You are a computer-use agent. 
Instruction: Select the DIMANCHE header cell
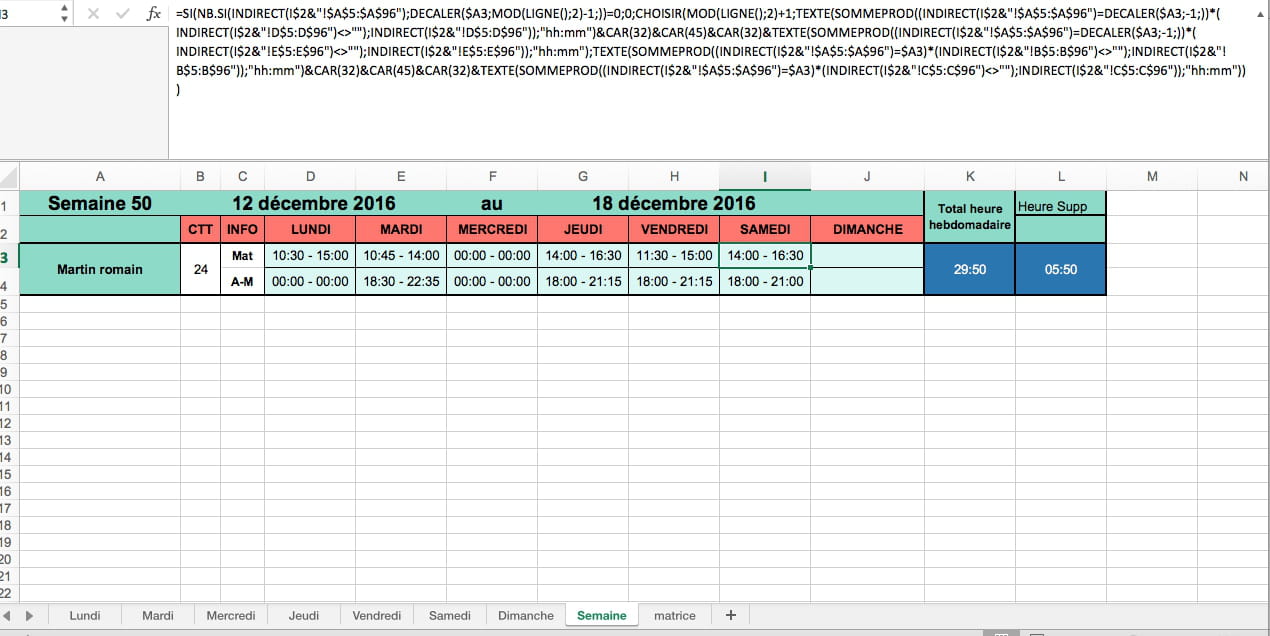[867, 229]
